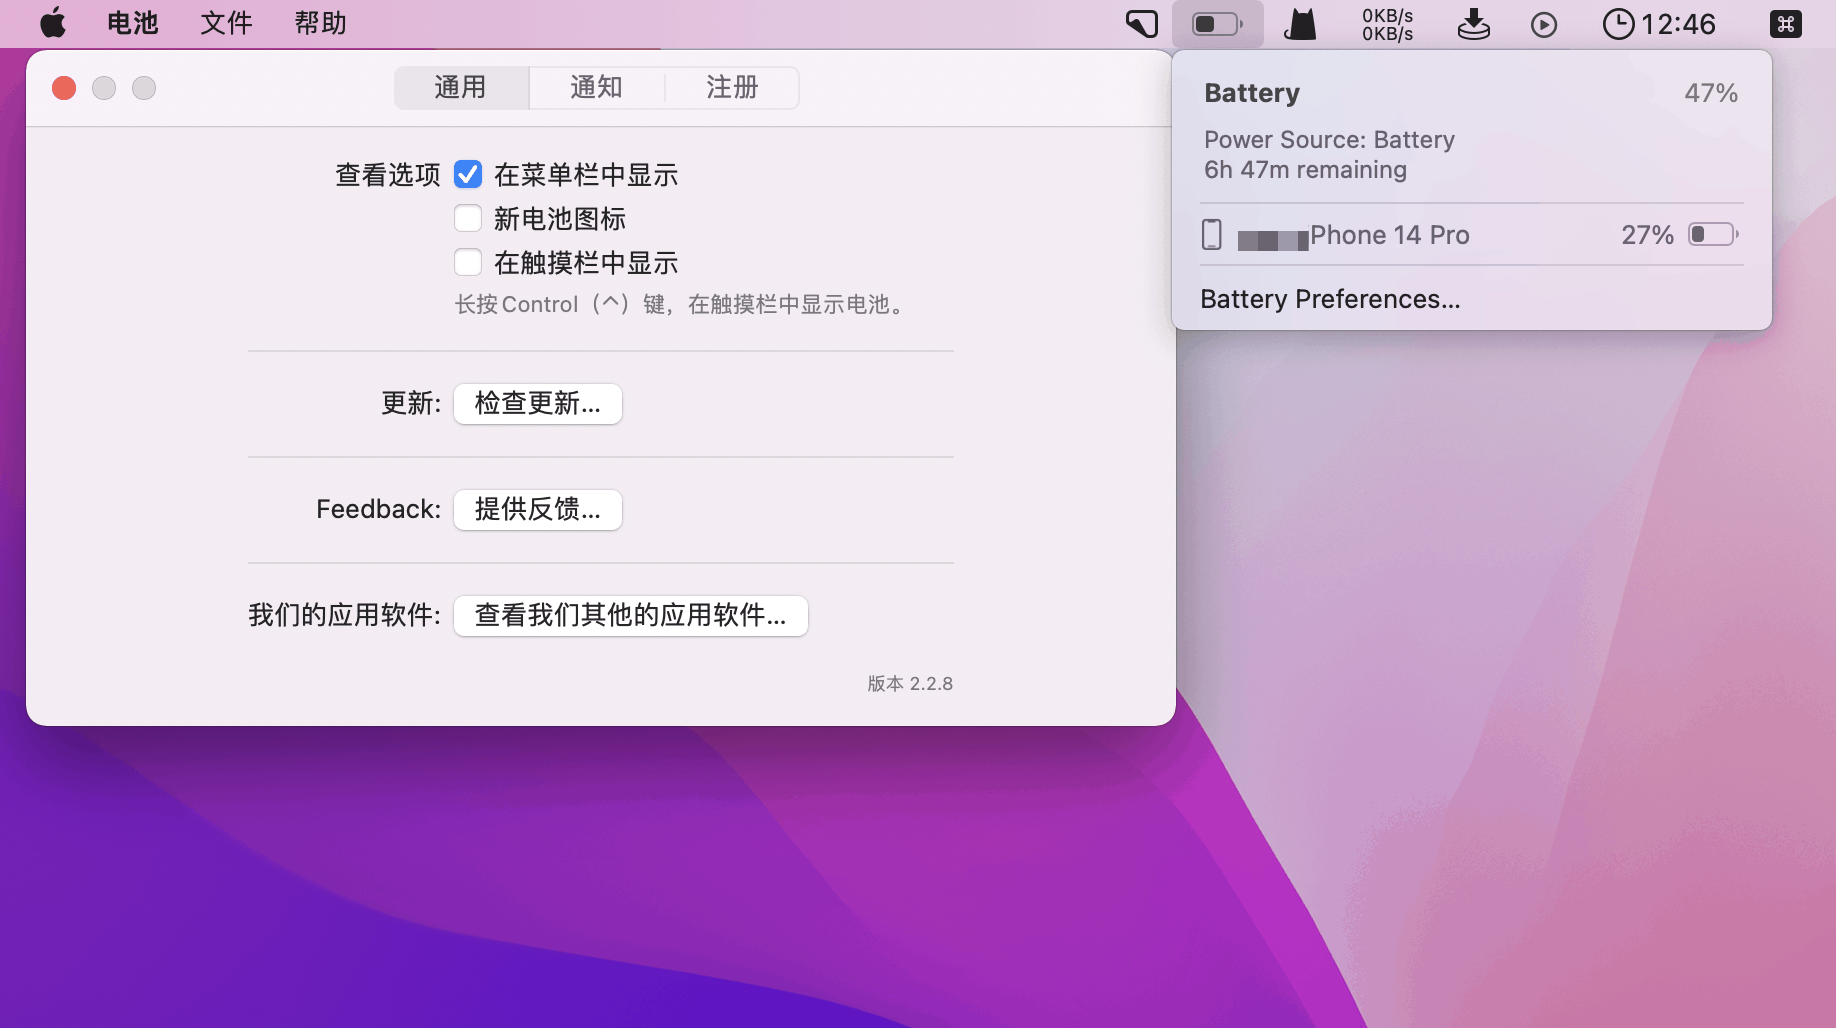Enable the 在触摸栏中显示 checkbox
The image size is (1836, 1028).
tap(468, 263)
